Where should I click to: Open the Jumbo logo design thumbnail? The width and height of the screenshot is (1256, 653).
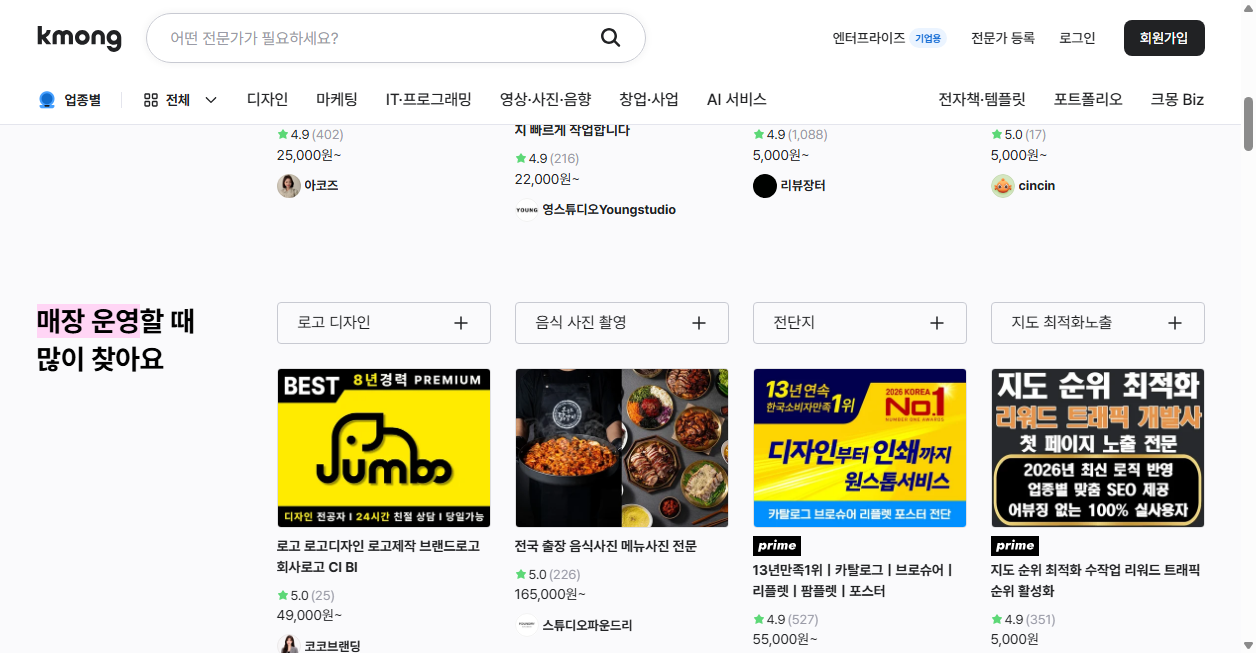click(x=384, y=448)
